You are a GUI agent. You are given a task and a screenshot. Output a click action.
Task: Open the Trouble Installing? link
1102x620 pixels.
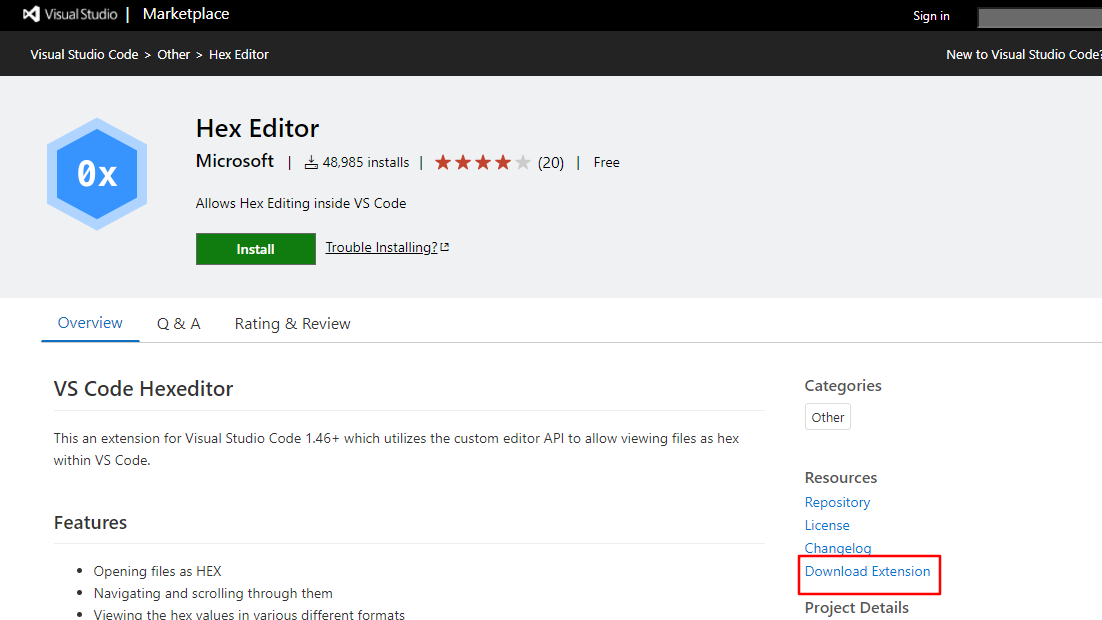point(381,247)
